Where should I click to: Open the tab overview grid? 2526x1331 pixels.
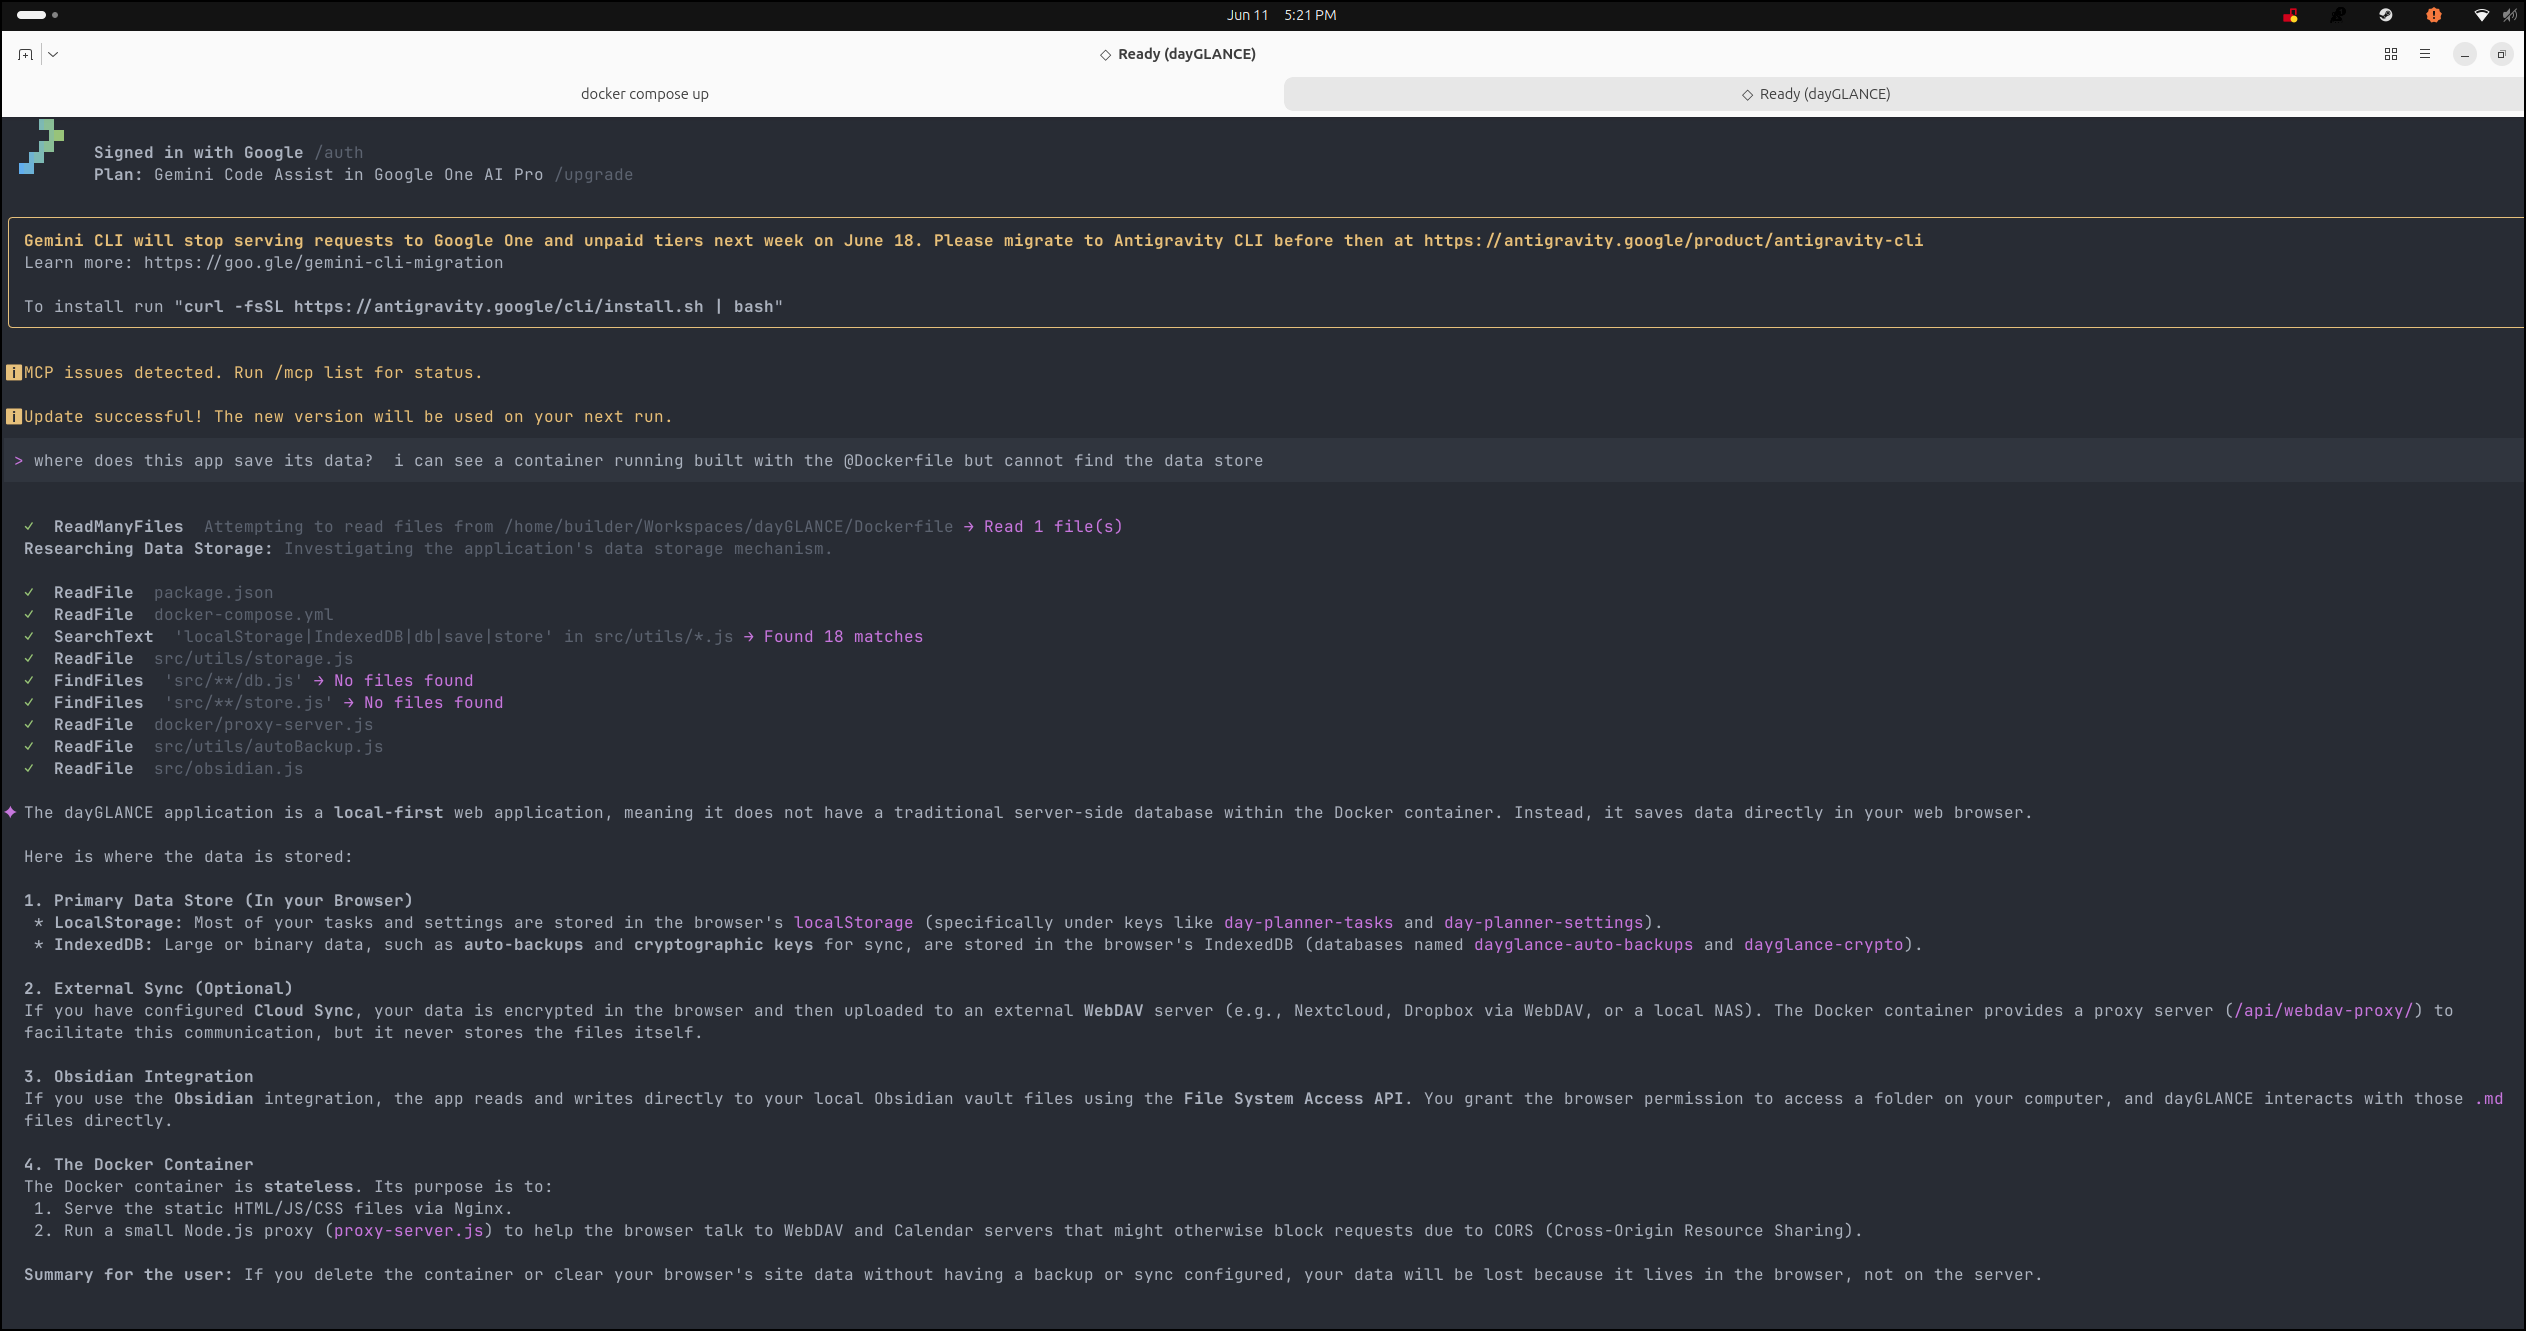pos(2391,54)
